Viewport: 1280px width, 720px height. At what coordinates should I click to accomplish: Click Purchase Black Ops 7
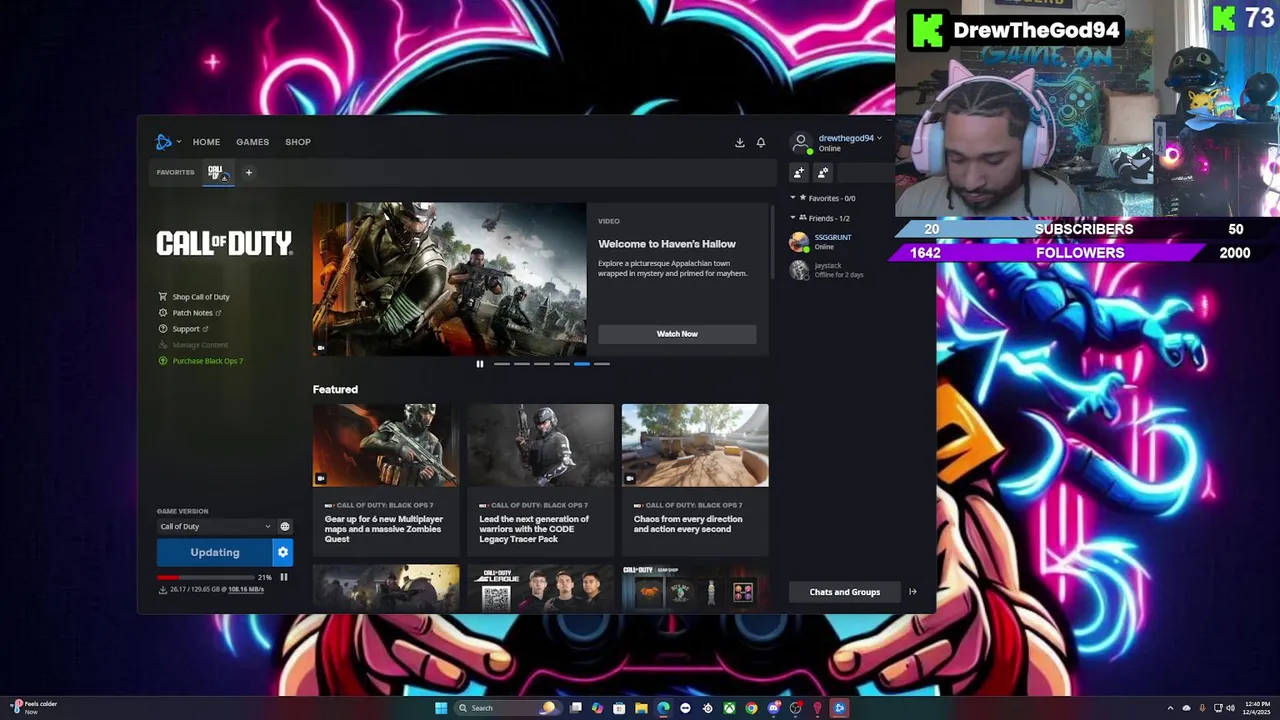[207, 361]
